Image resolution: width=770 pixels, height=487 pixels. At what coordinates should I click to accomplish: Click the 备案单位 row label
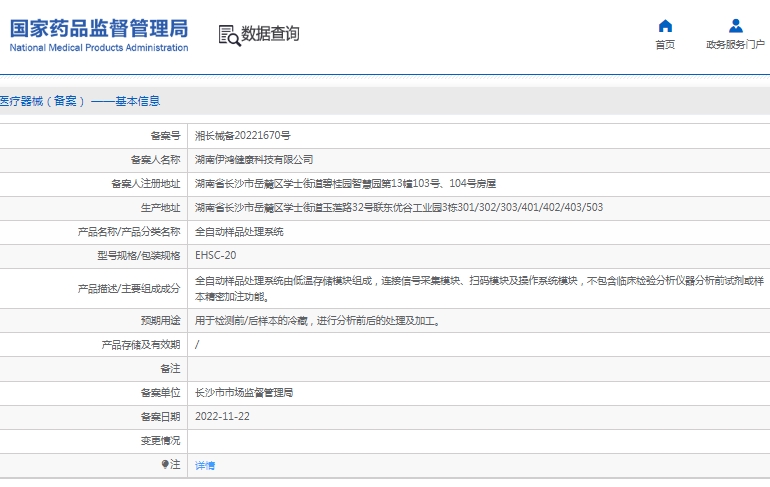coord(161,393)
